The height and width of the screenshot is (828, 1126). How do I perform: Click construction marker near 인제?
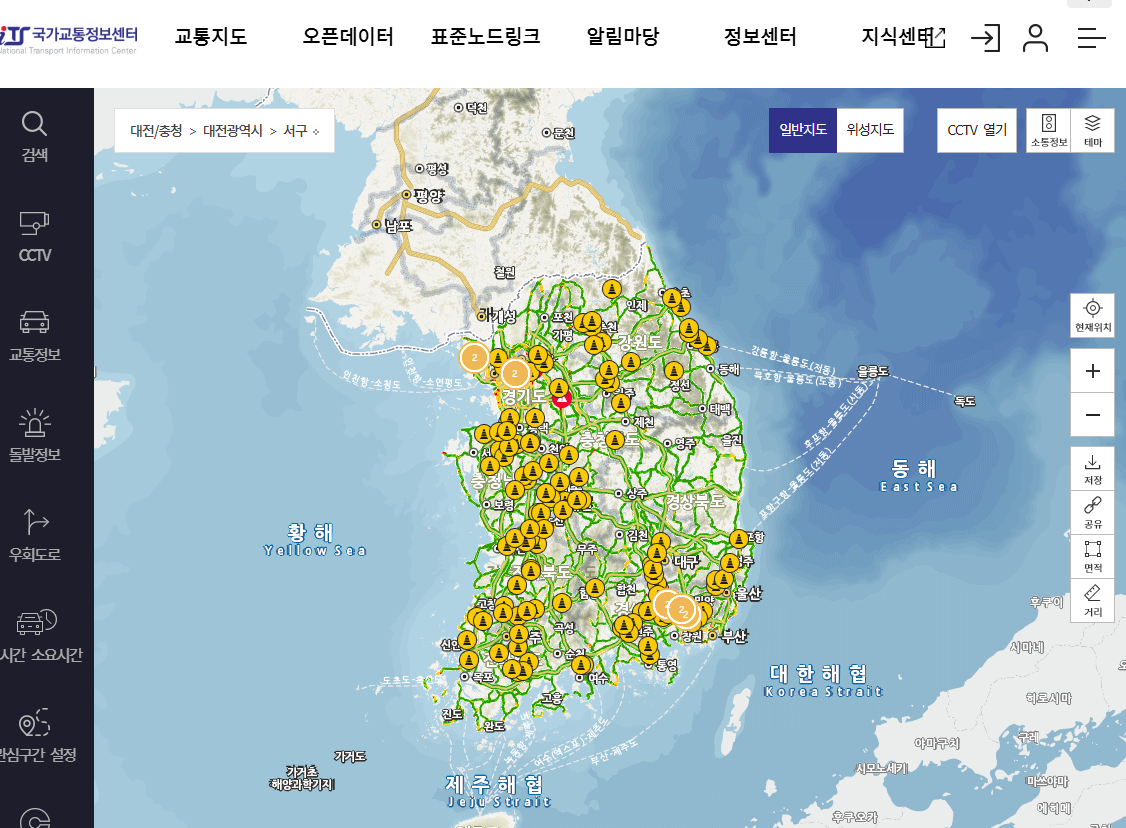click(x=612, y=289)
